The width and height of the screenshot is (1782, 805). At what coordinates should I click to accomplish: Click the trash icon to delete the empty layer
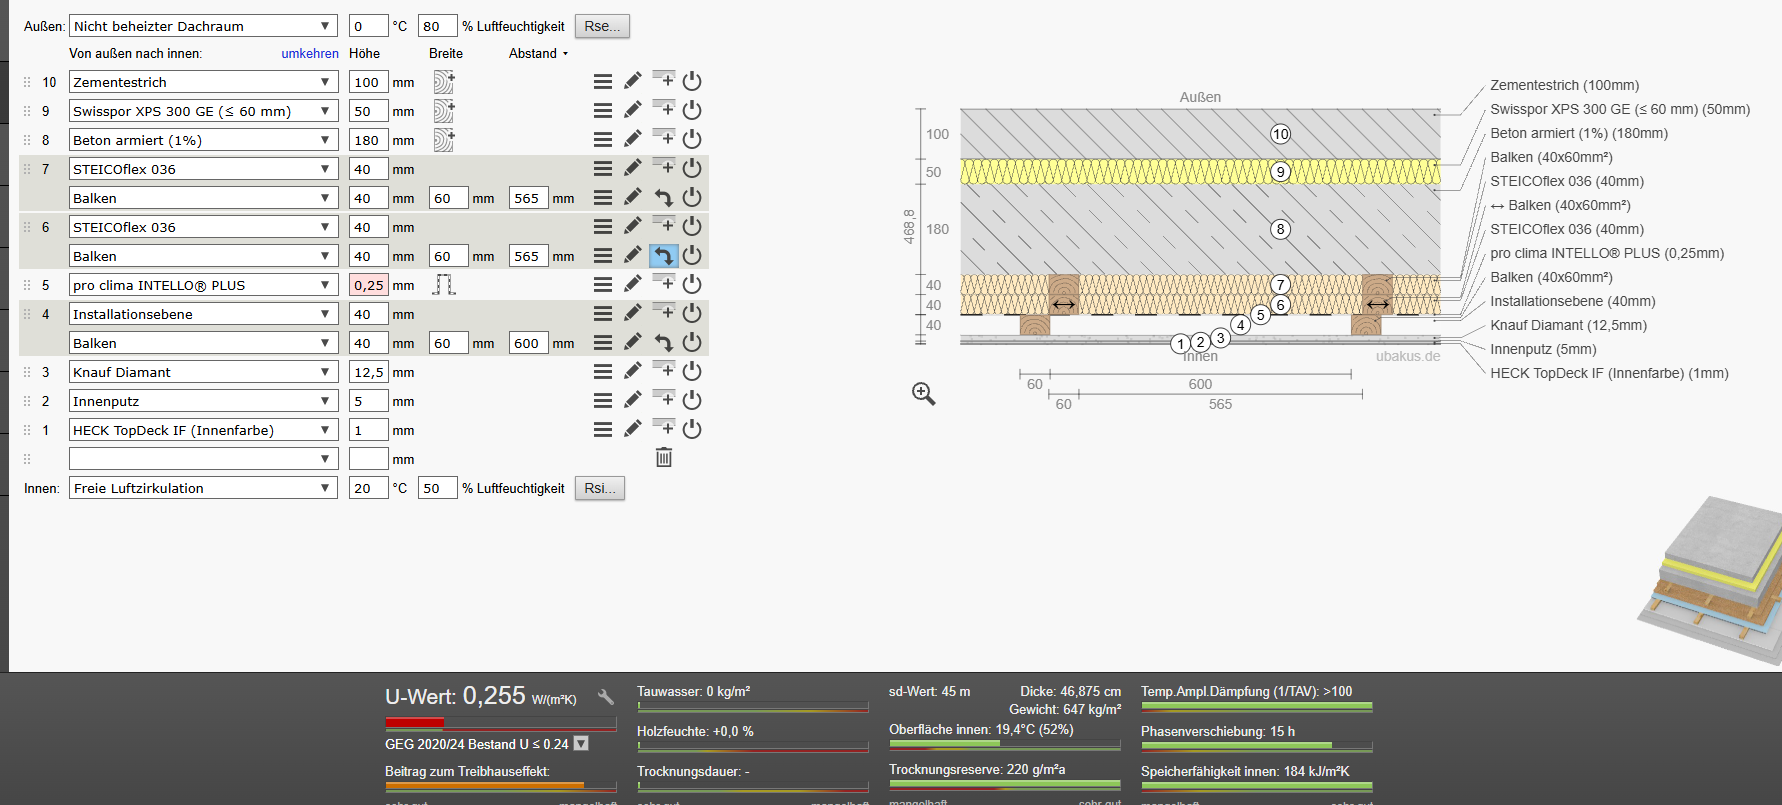coord(664,457)
